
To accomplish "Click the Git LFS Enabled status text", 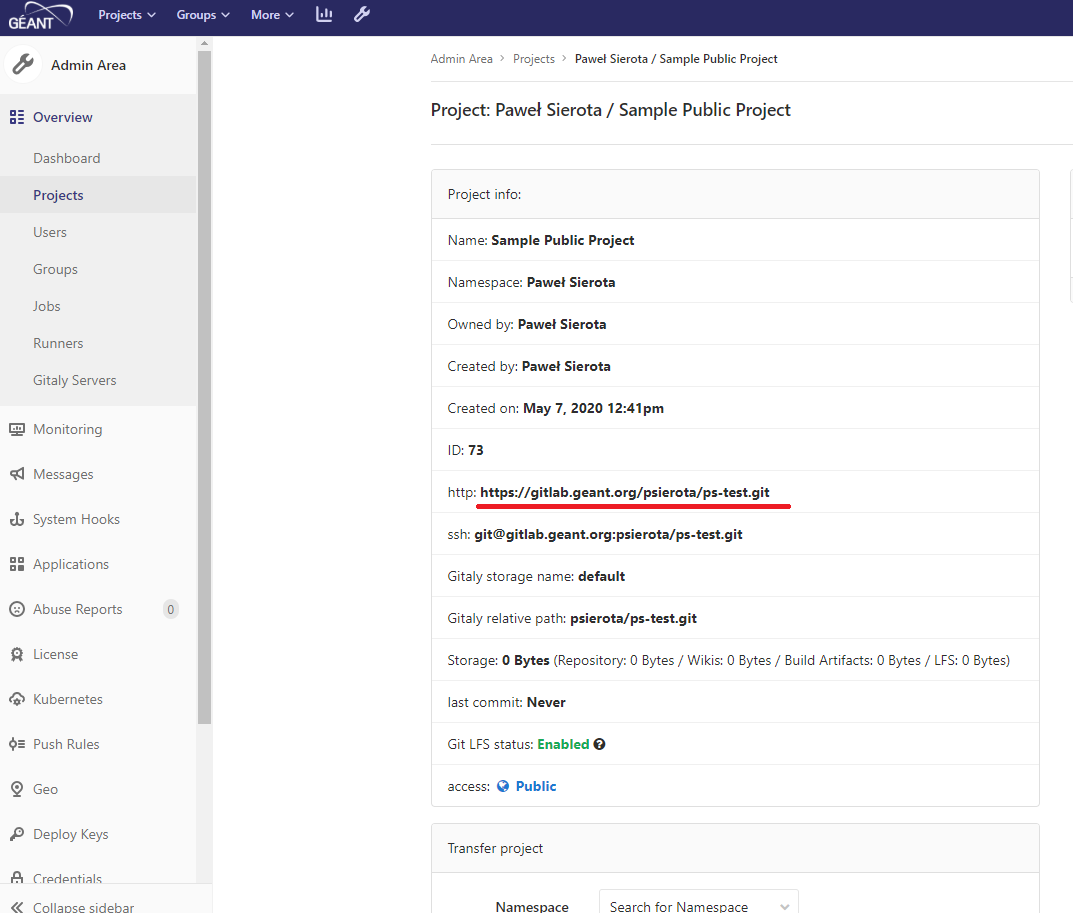I will pyautogui.click(x=563, y=744).
